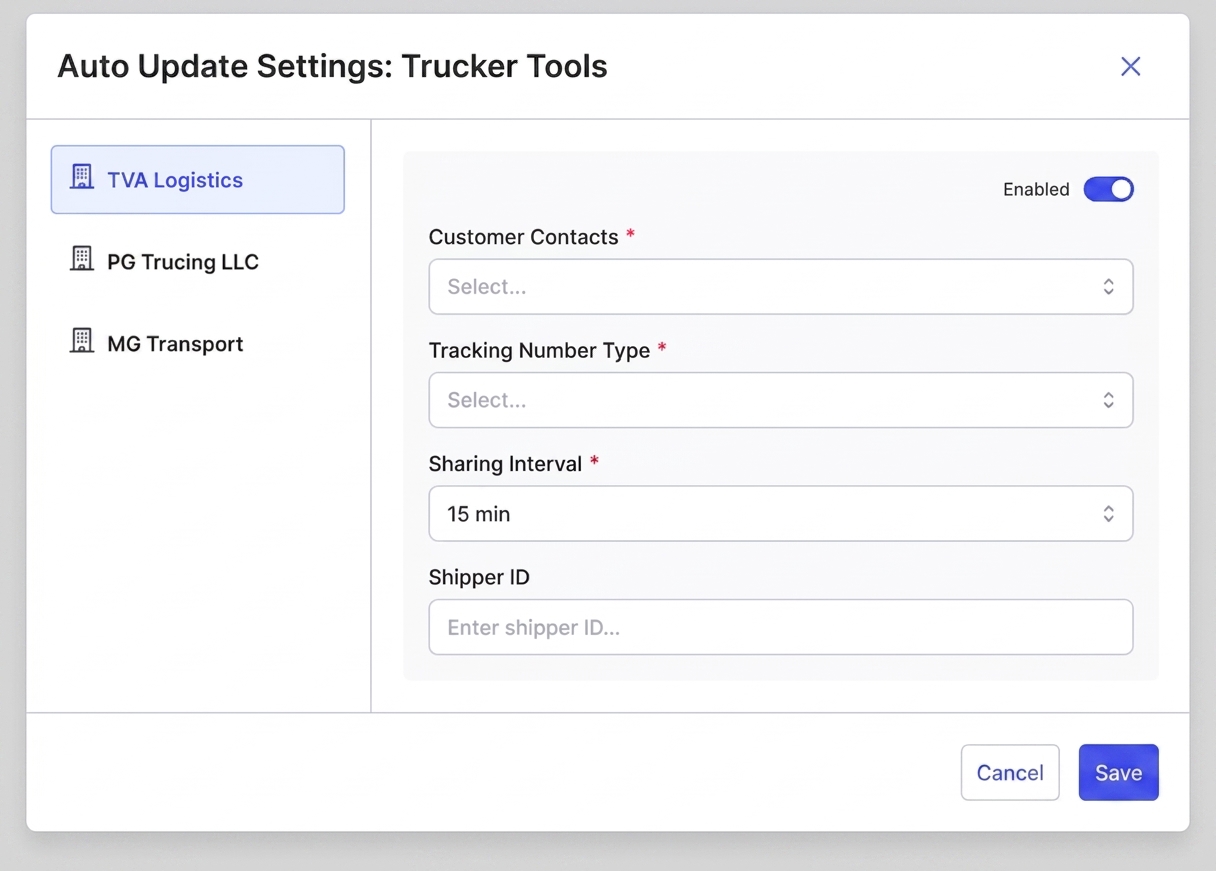
Task: Save the auto update settings
Action: pyautogui.click(x=1118, y=772)
